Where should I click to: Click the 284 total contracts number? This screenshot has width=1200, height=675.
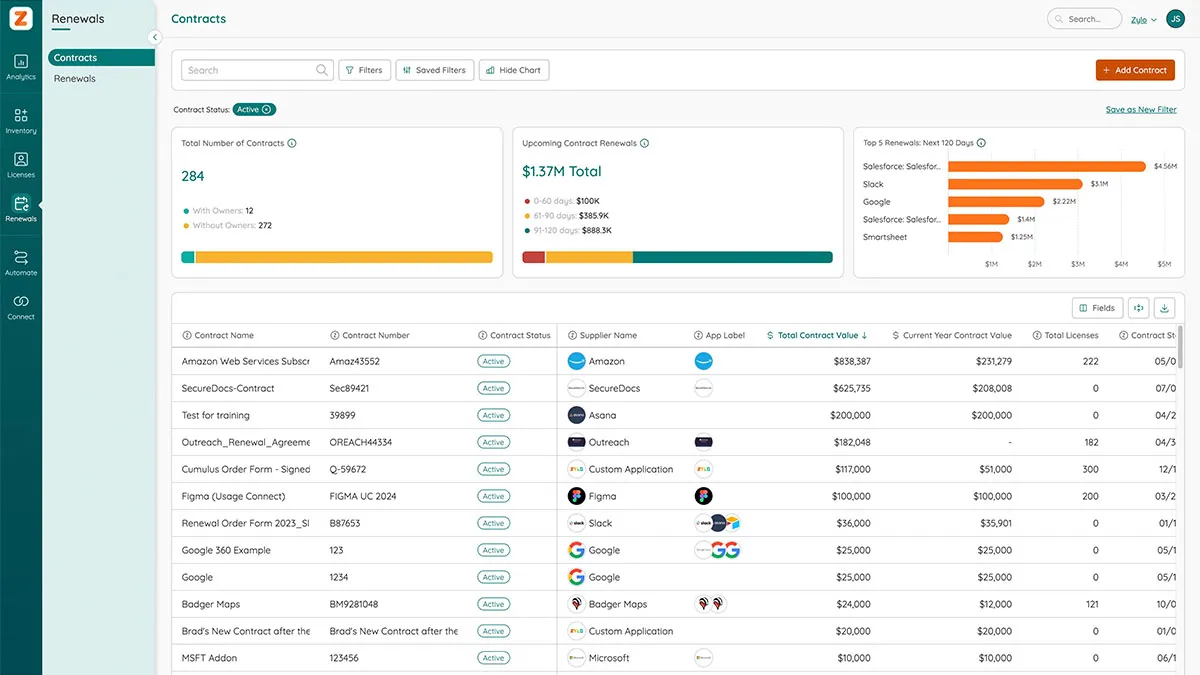point(193,176)
